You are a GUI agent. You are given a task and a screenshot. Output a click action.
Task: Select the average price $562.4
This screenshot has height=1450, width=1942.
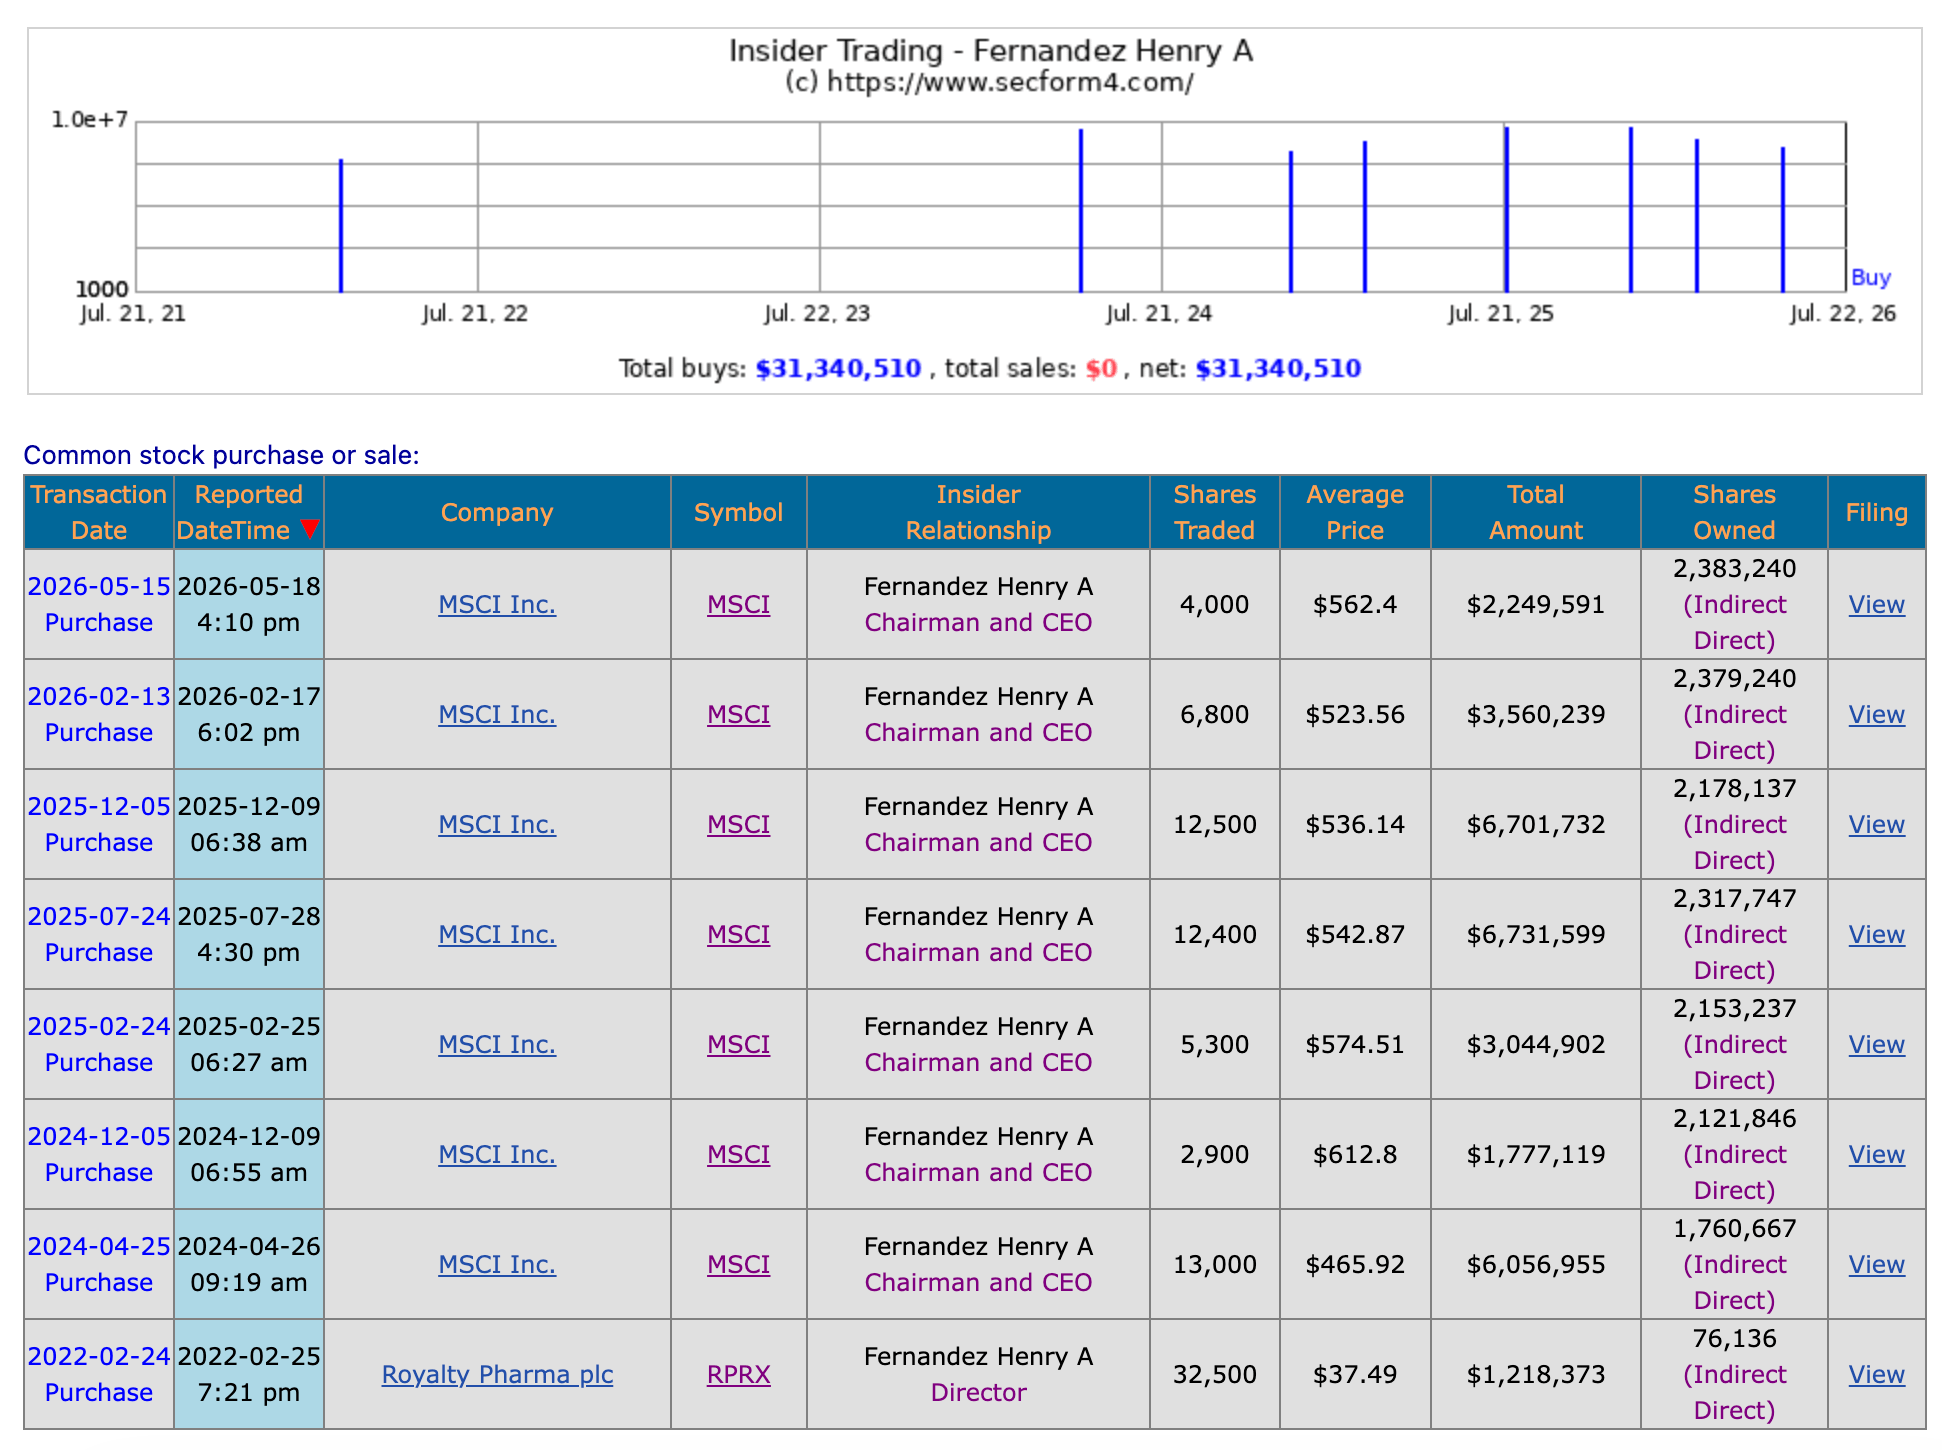point(1355,604)
